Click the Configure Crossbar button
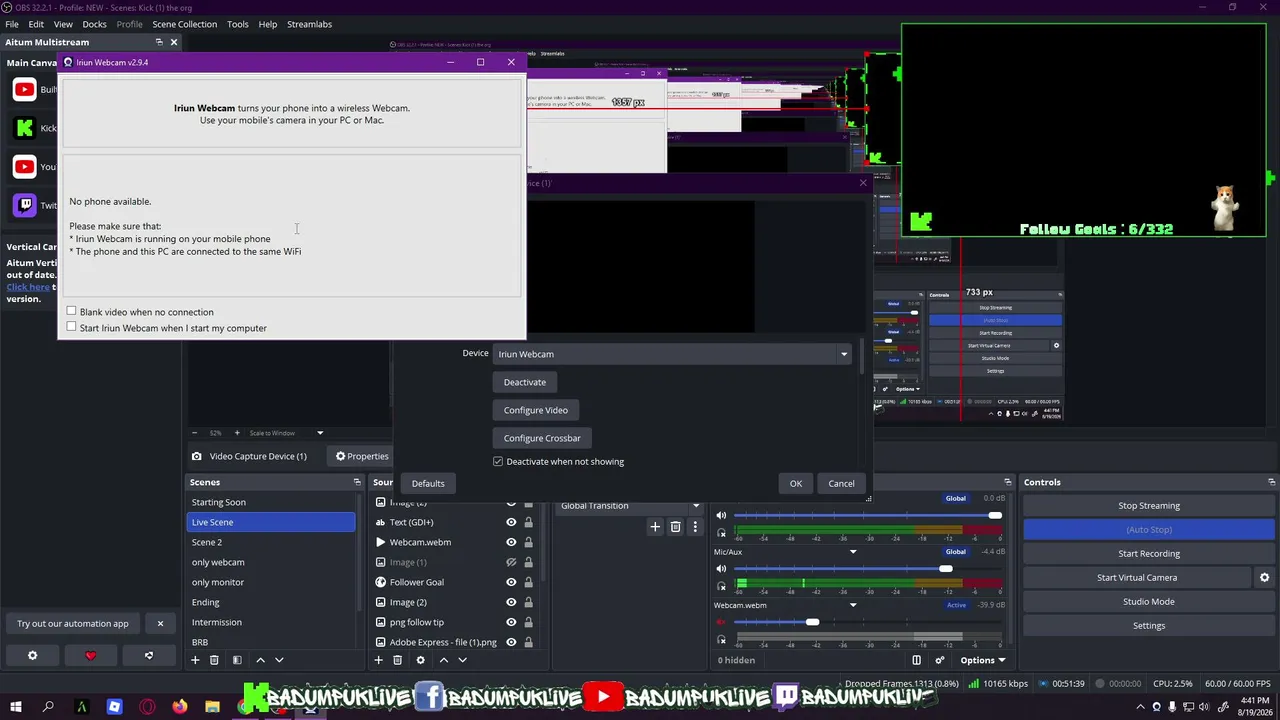The width and height of the screenshot is (1280, 720). click(x=542, y=438)
